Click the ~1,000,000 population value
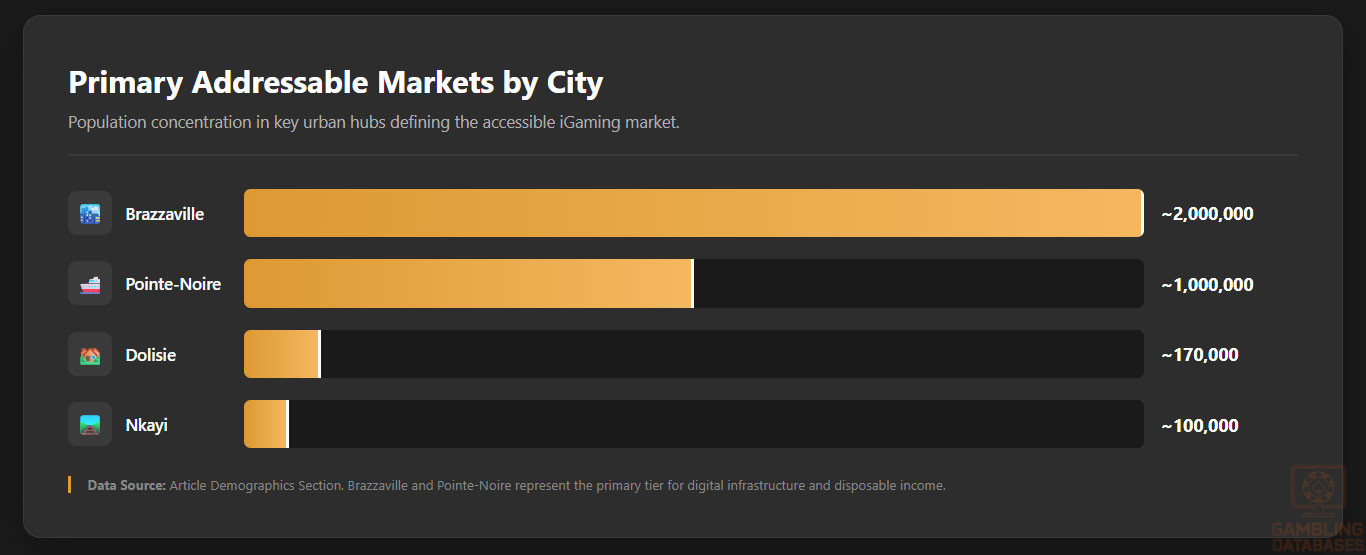The width and height of the screenshot is (1366, 555). point(1207,285)
